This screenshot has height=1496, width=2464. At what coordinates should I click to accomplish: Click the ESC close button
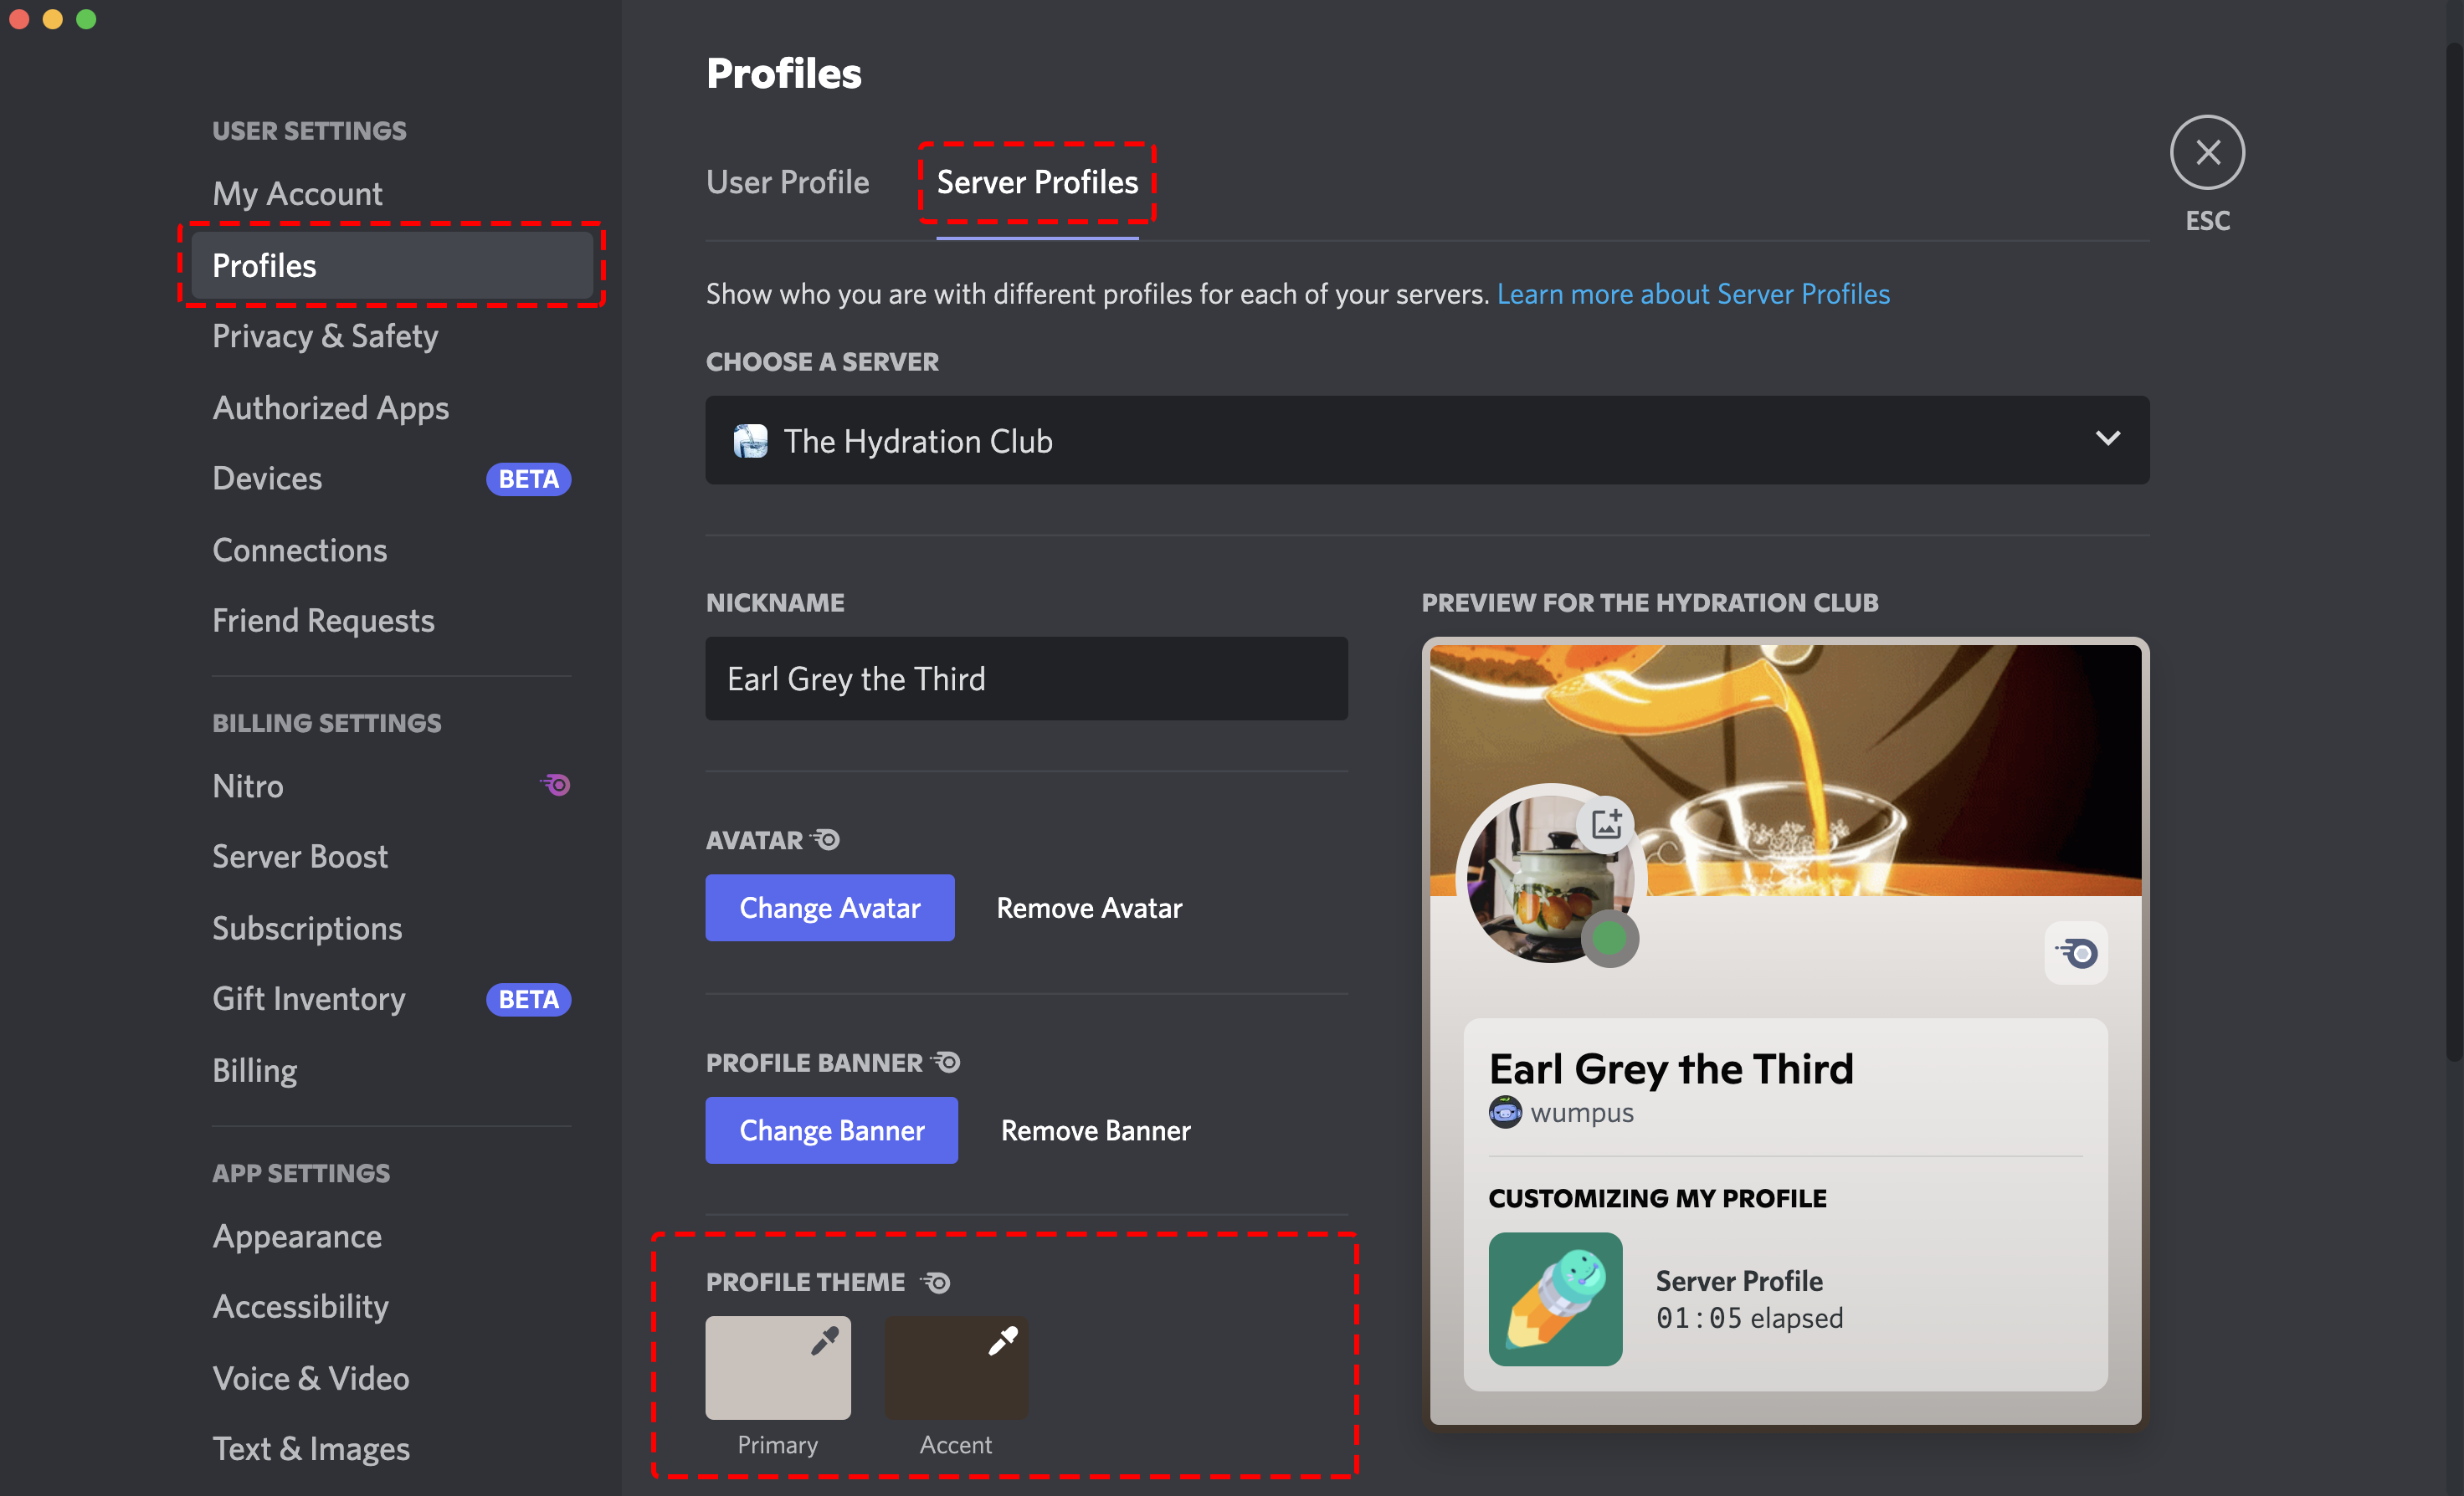point(2209,153)
